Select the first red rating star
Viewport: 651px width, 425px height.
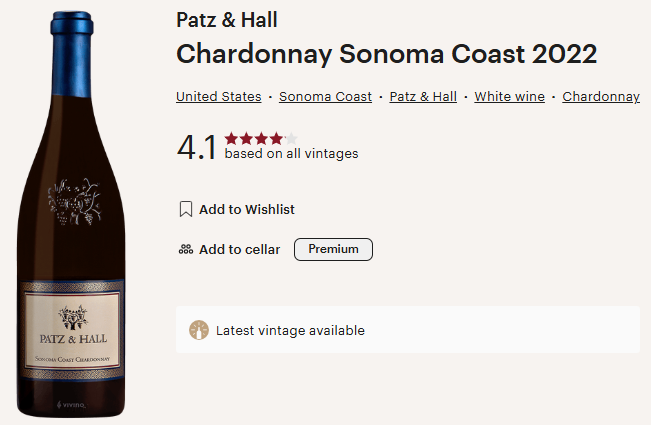231,139
